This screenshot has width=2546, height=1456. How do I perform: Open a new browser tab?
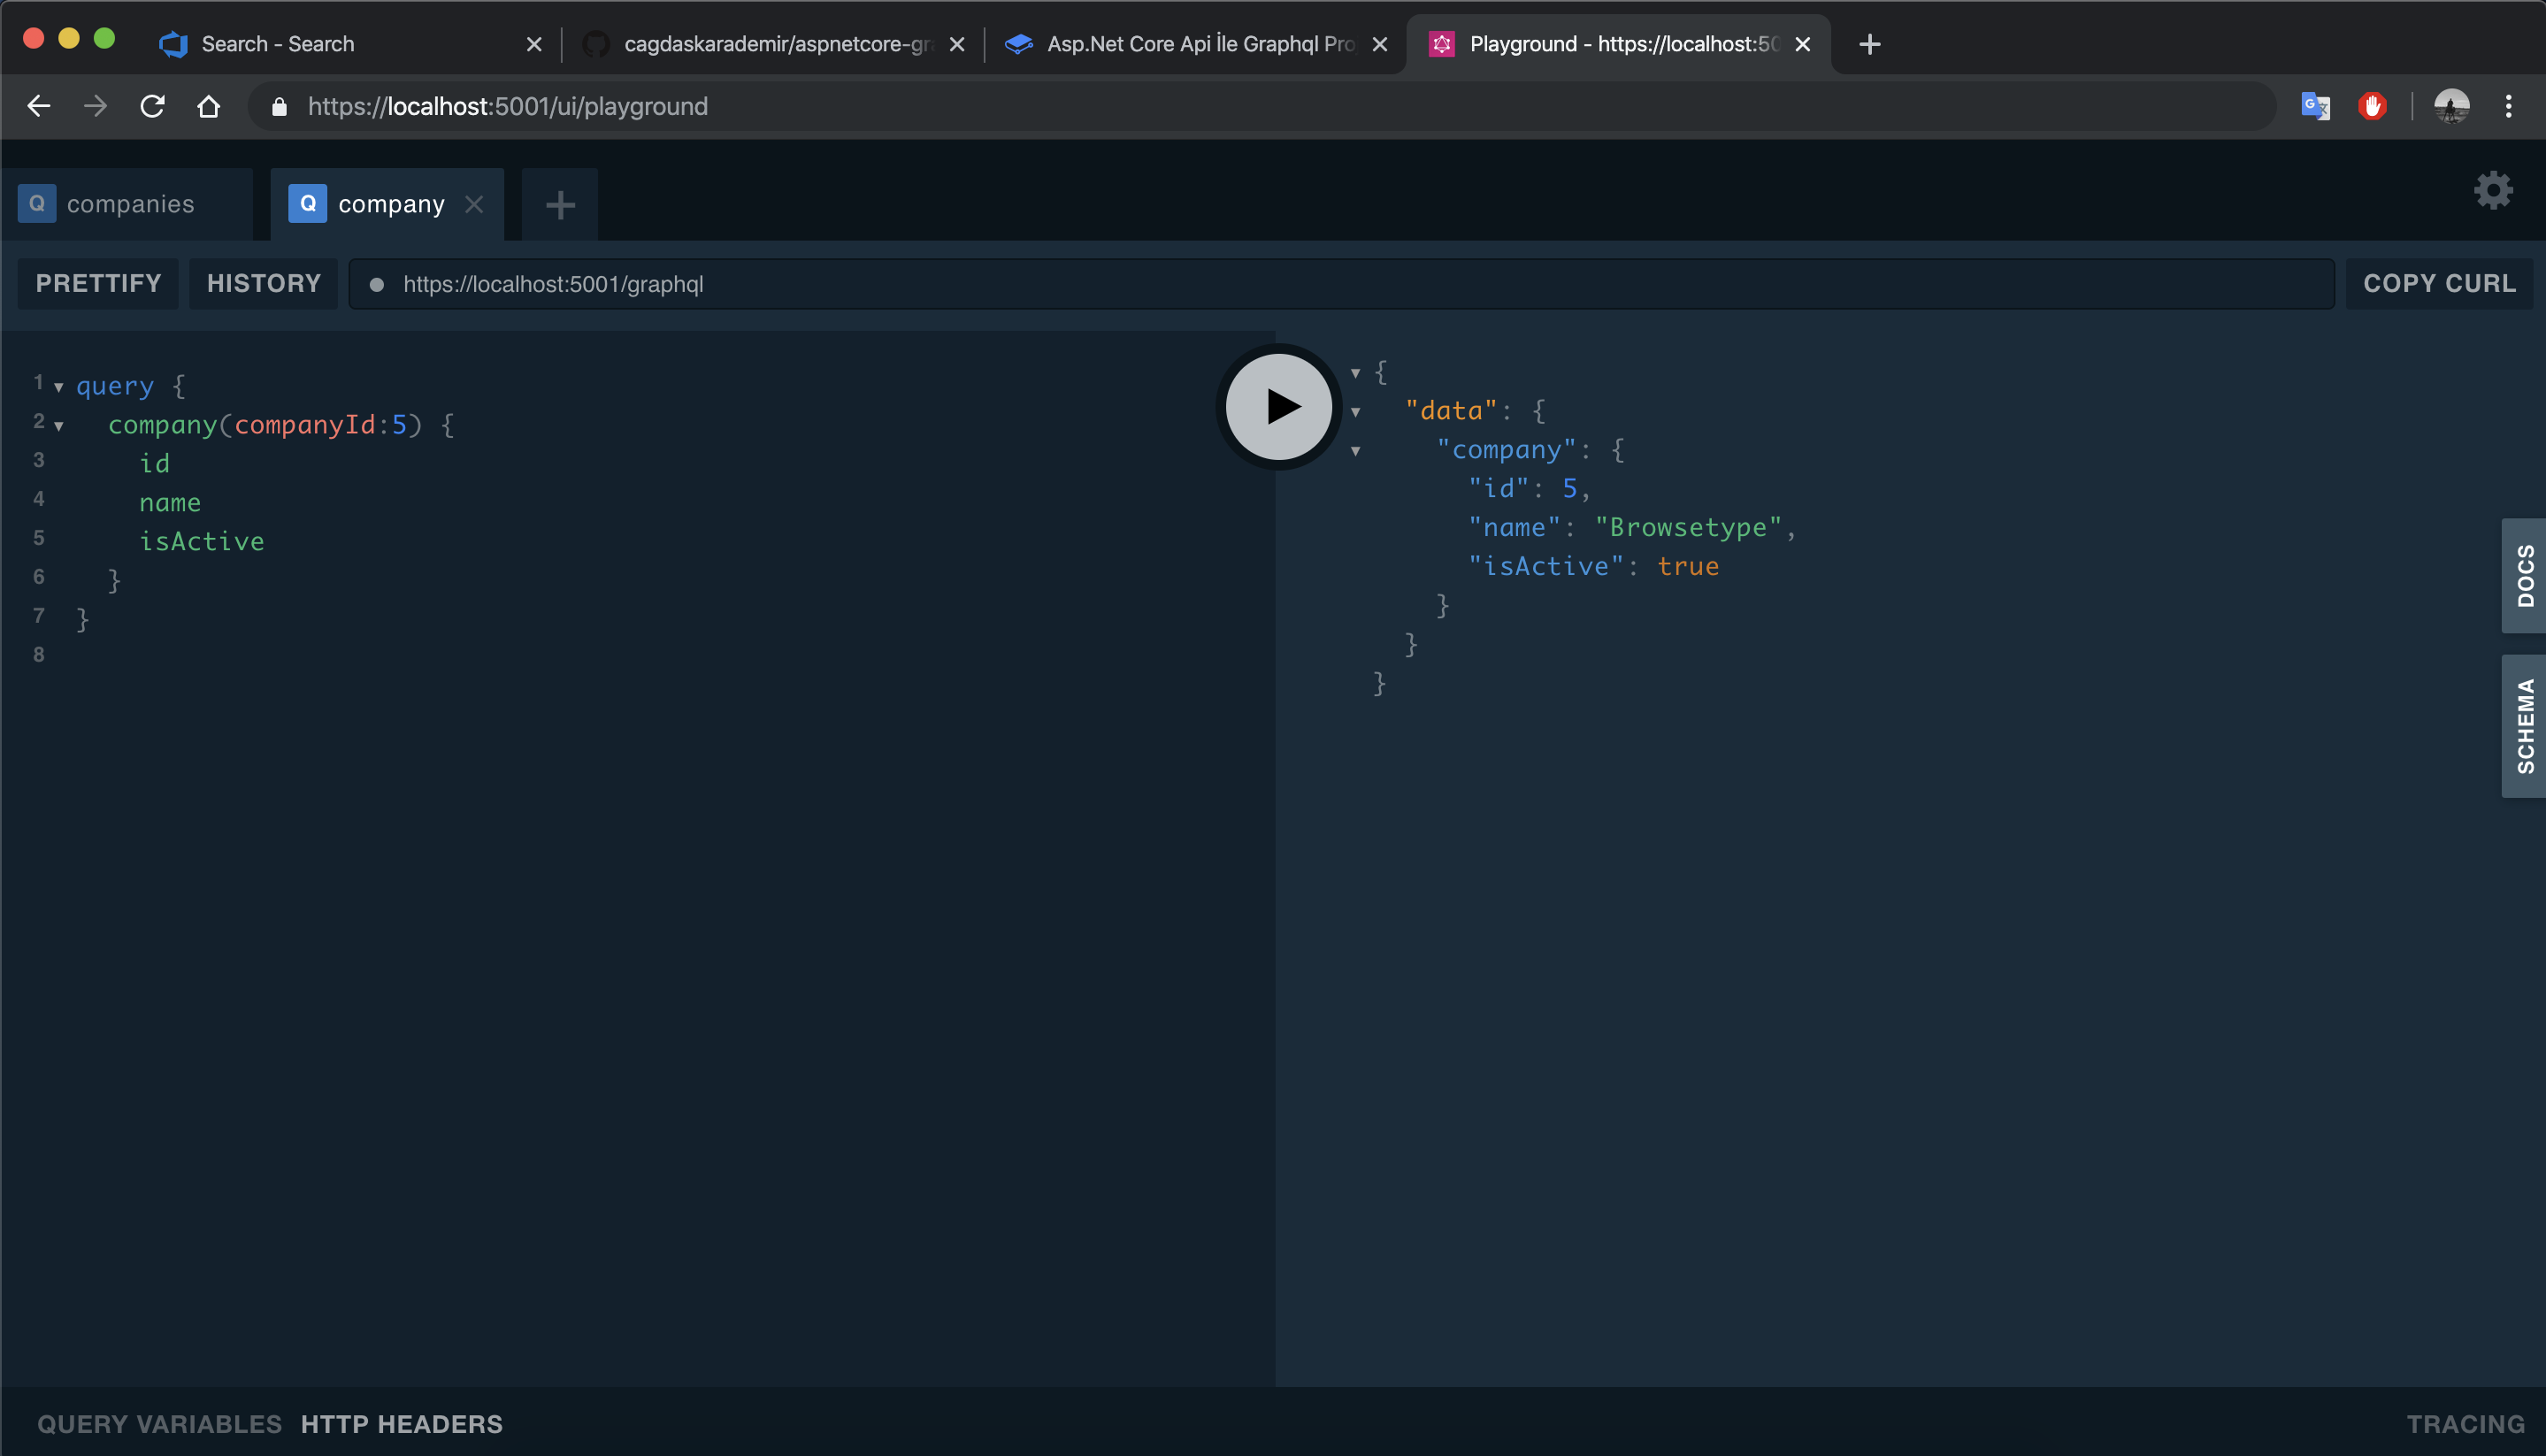point(1869,44)
